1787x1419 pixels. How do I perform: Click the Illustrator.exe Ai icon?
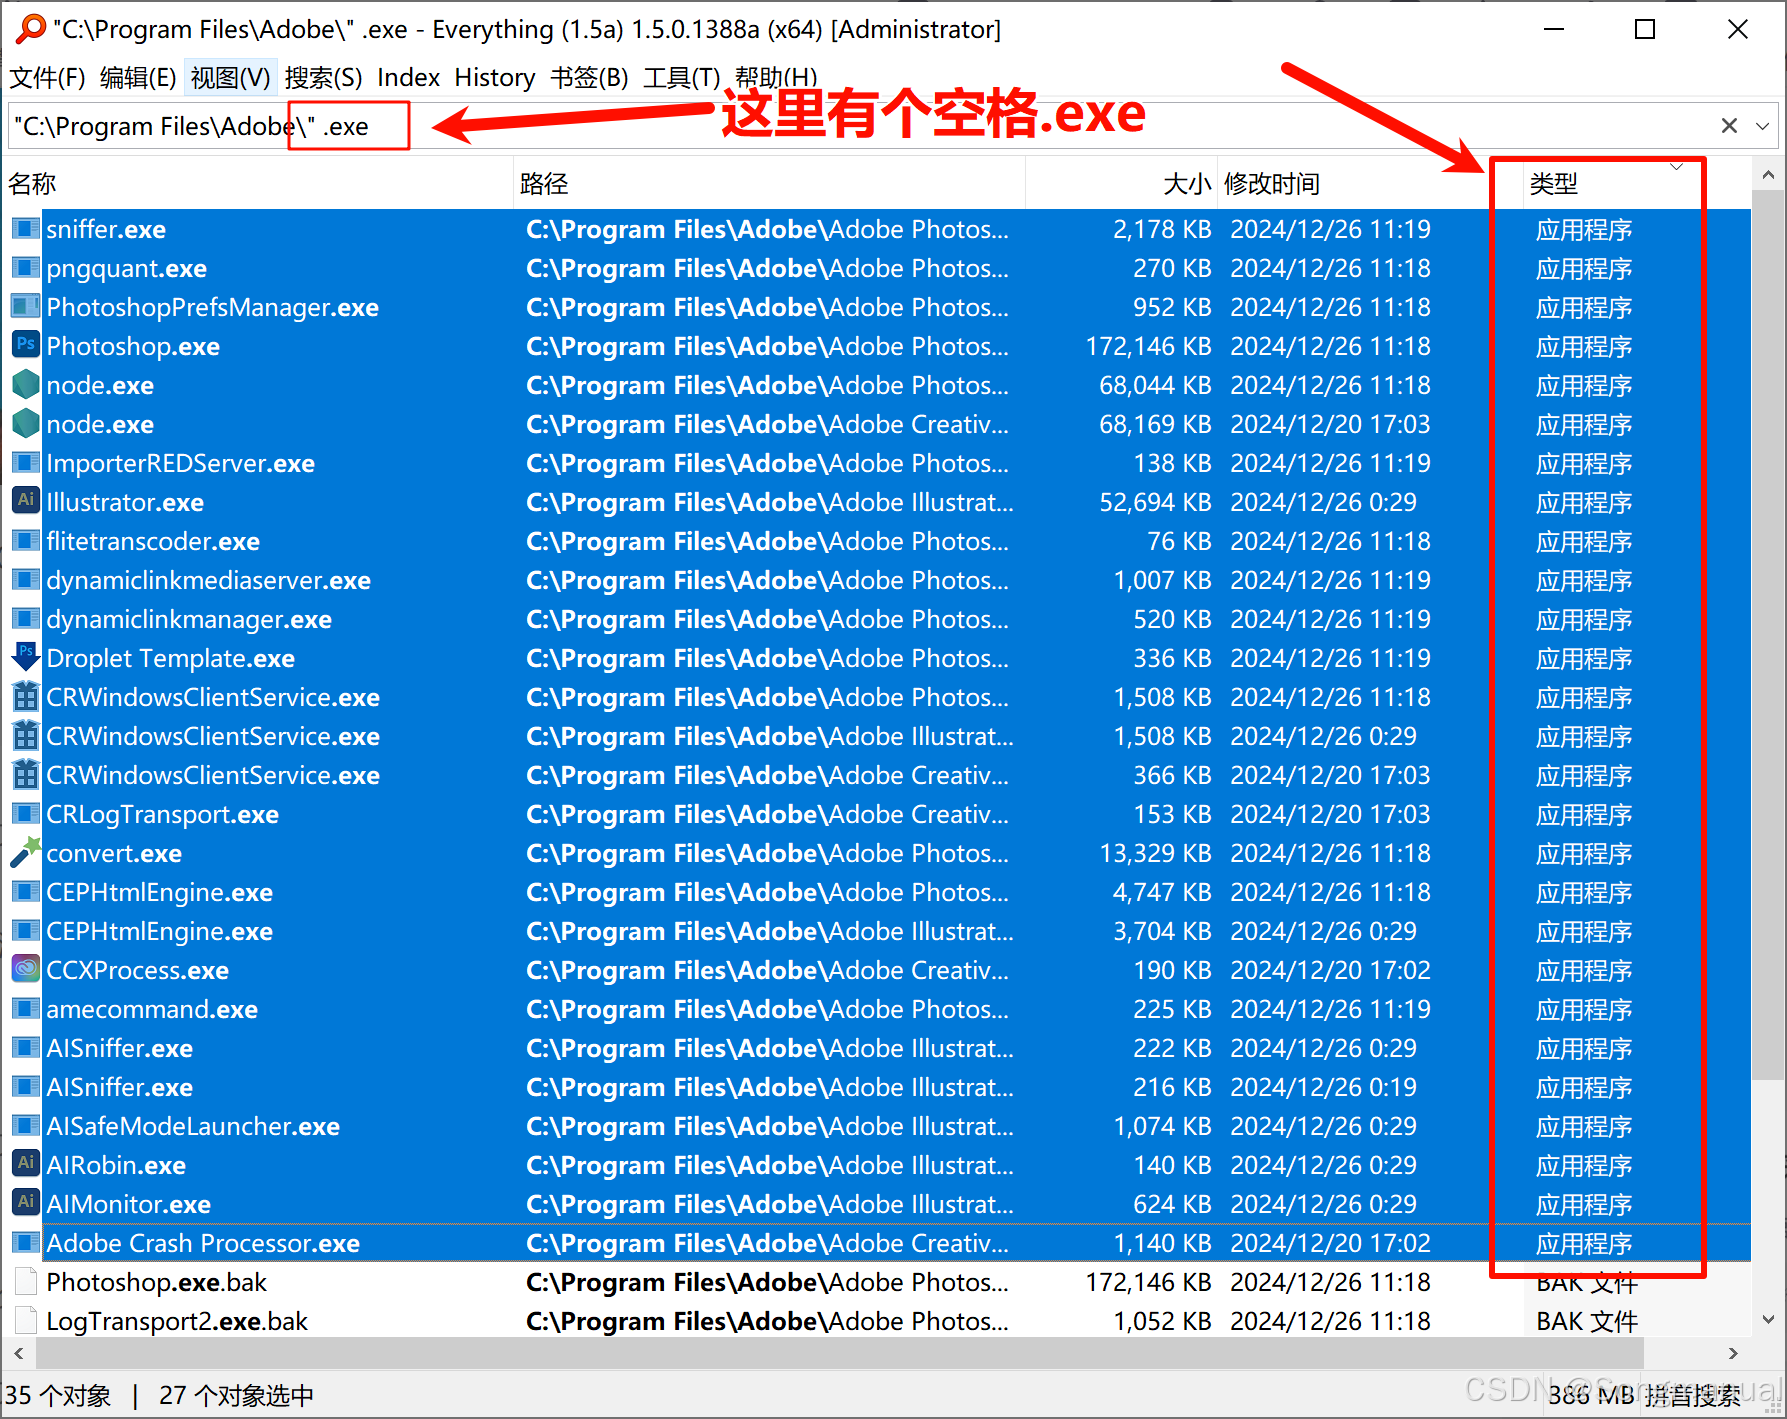click(26, 502)
